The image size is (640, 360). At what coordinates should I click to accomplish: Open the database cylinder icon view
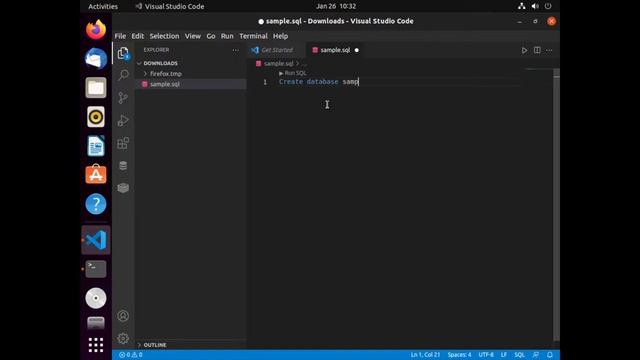tap(123, 165)
